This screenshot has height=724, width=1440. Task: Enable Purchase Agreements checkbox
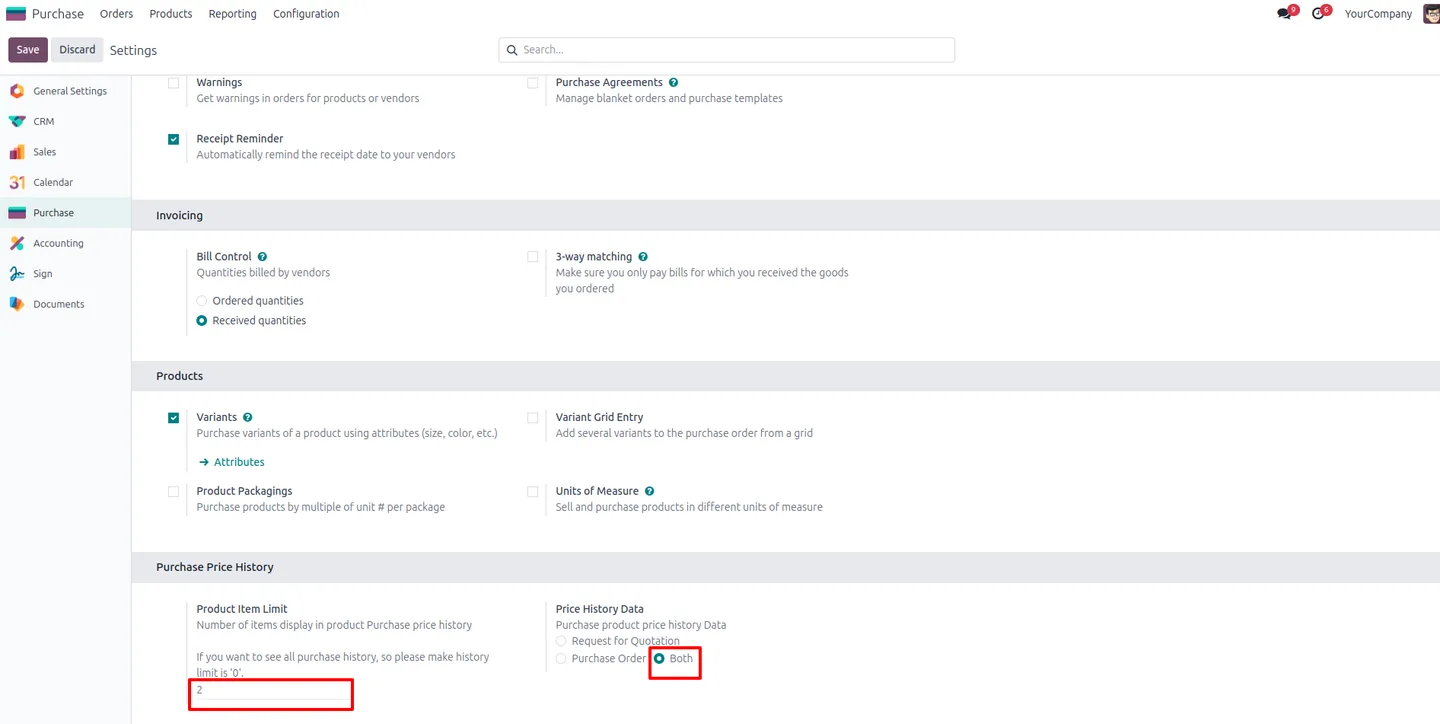pos(533,83)
